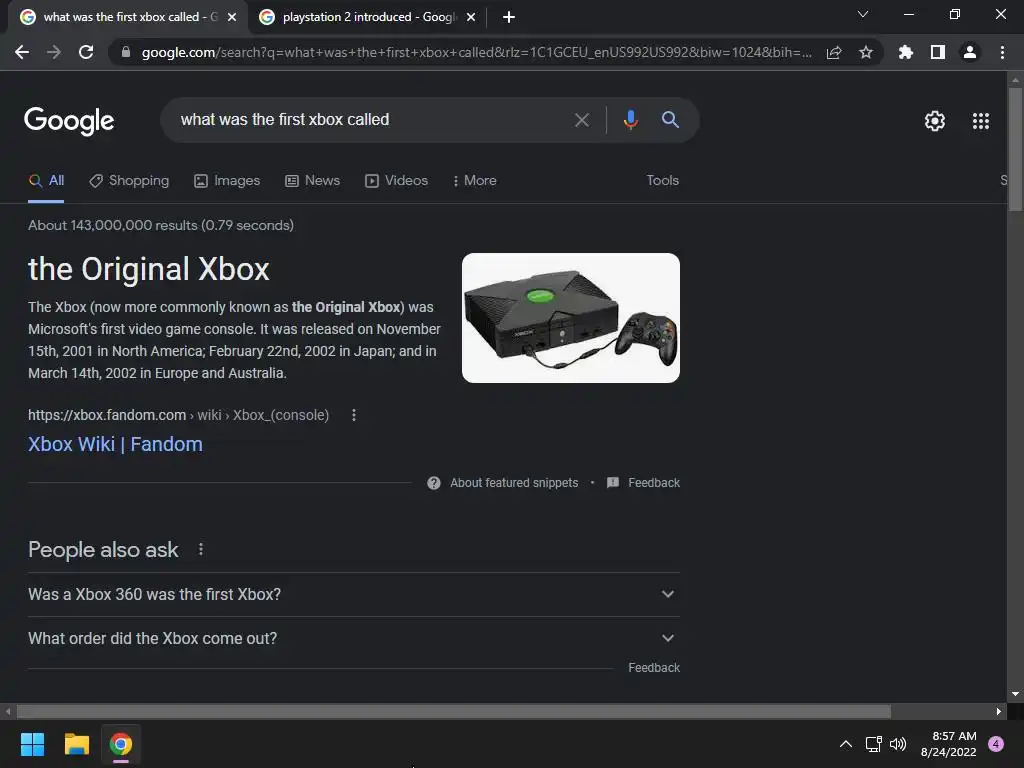Open a new browser tab

coord(509,17)
